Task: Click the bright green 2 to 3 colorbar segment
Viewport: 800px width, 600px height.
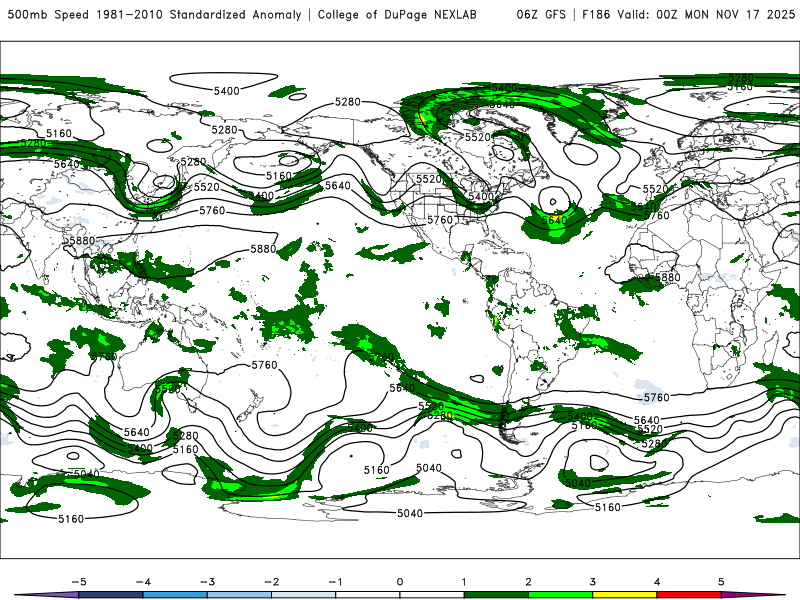Action: 560,595
